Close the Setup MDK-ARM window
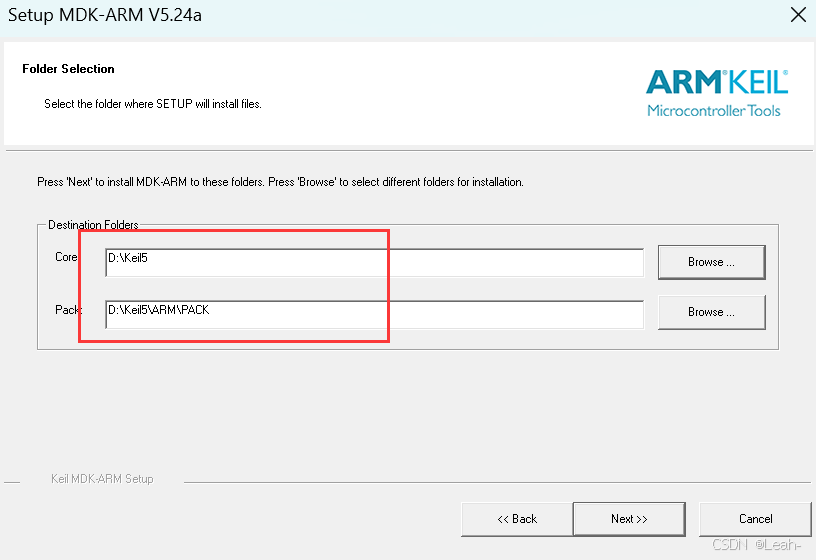Screen dimensions: 816x560 pyautogui.click(x=798, y=15)
